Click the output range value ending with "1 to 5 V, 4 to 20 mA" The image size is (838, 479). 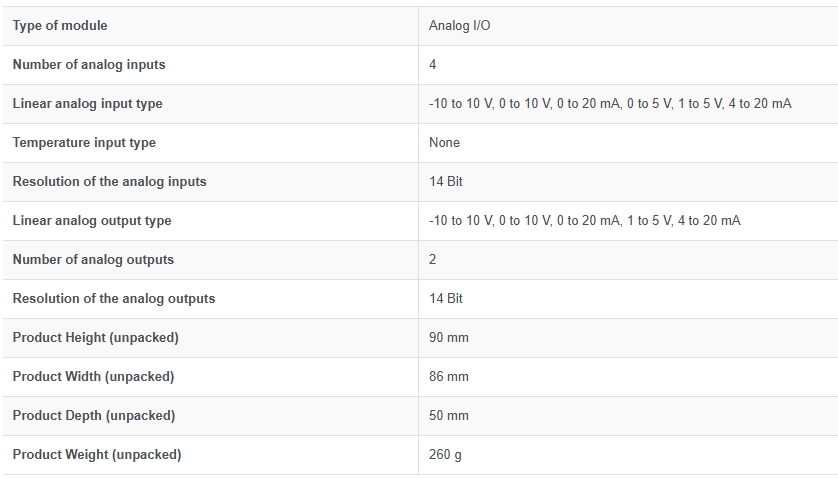pos(585,221)
